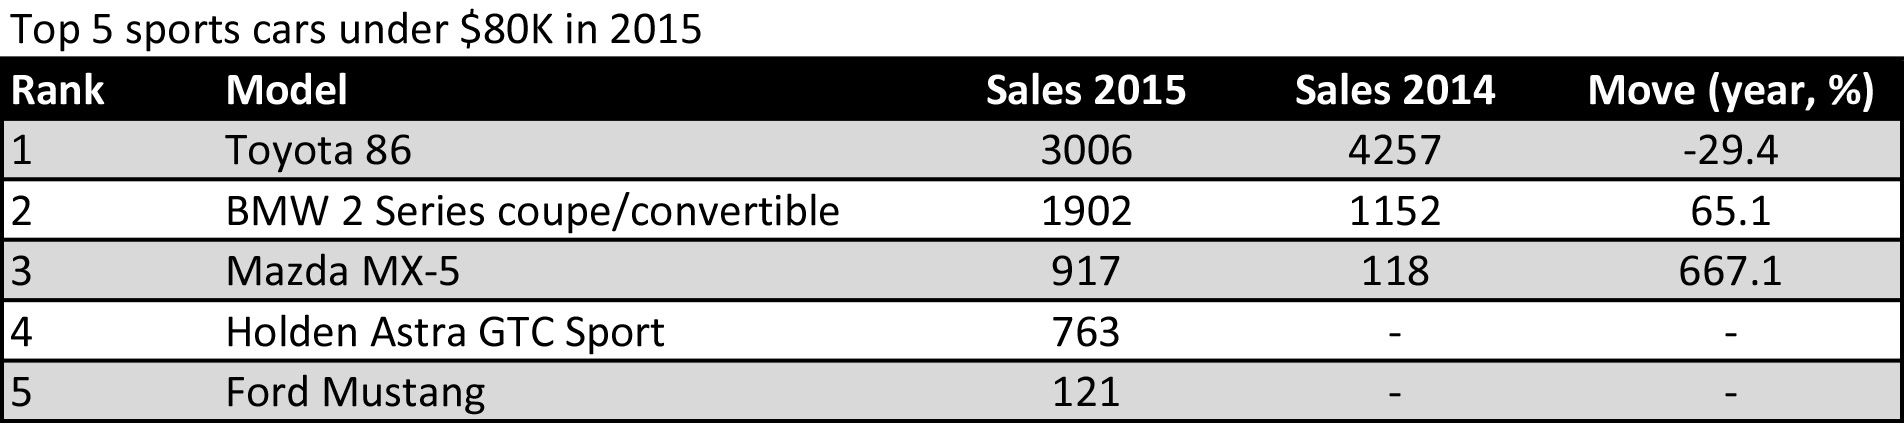
Task: Select the 917 sales value
Action: pos(1086,272)
